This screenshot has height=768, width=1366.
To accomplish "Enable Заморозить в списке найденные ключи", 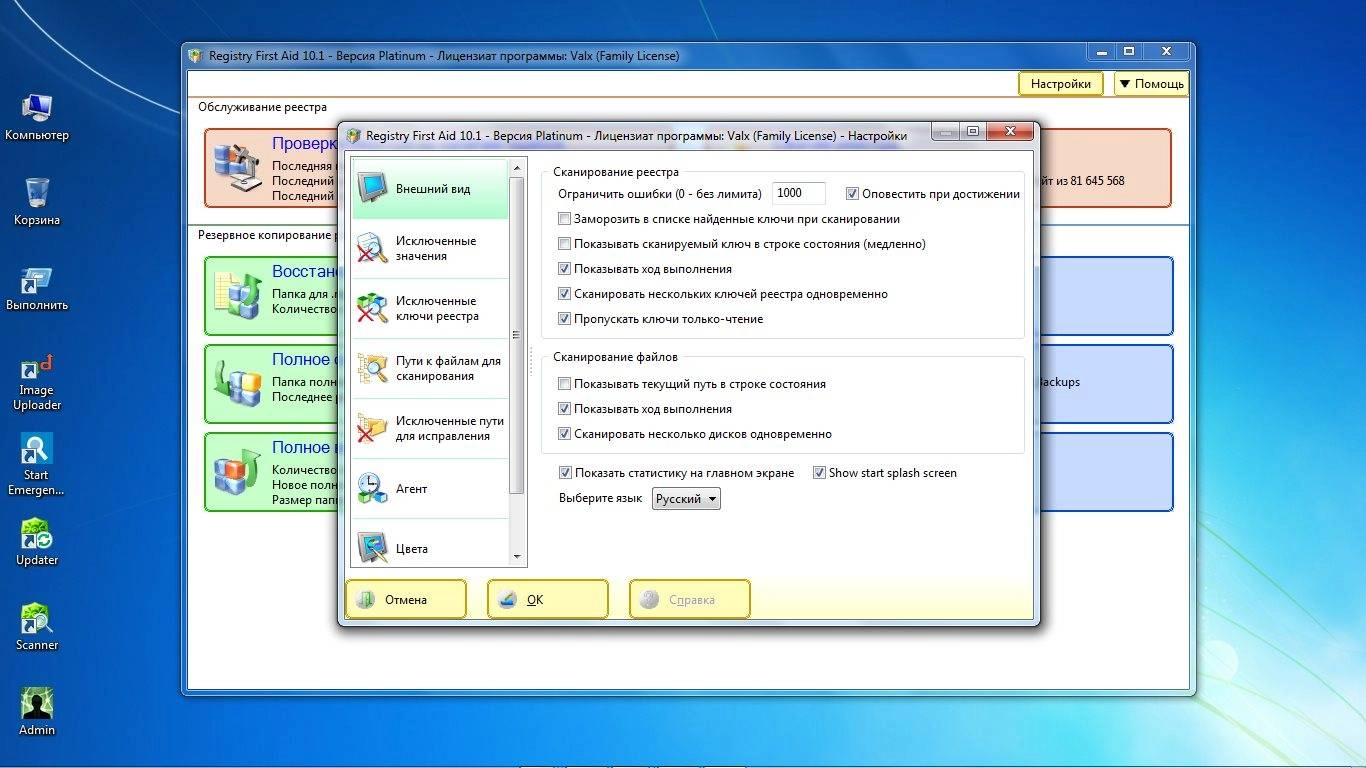I will 565,219.
